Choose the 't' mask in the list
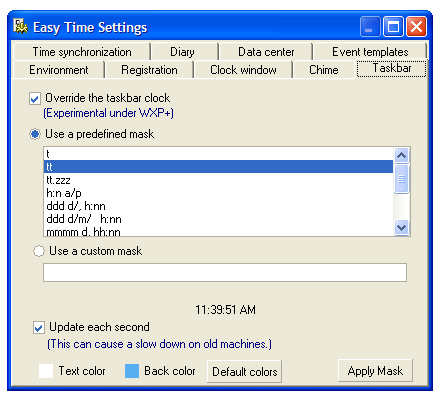This screenshot has height=400, width=441. tap(218, 154)
